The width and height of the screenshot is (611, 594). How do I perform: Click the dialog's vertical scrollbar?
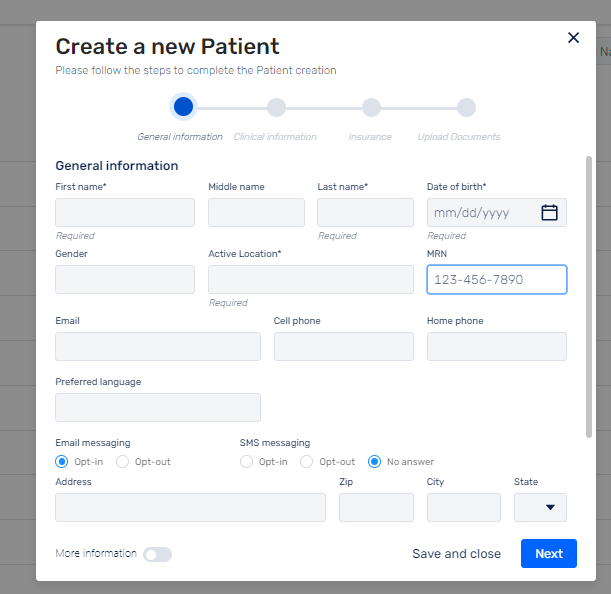[x=589, y=297]
